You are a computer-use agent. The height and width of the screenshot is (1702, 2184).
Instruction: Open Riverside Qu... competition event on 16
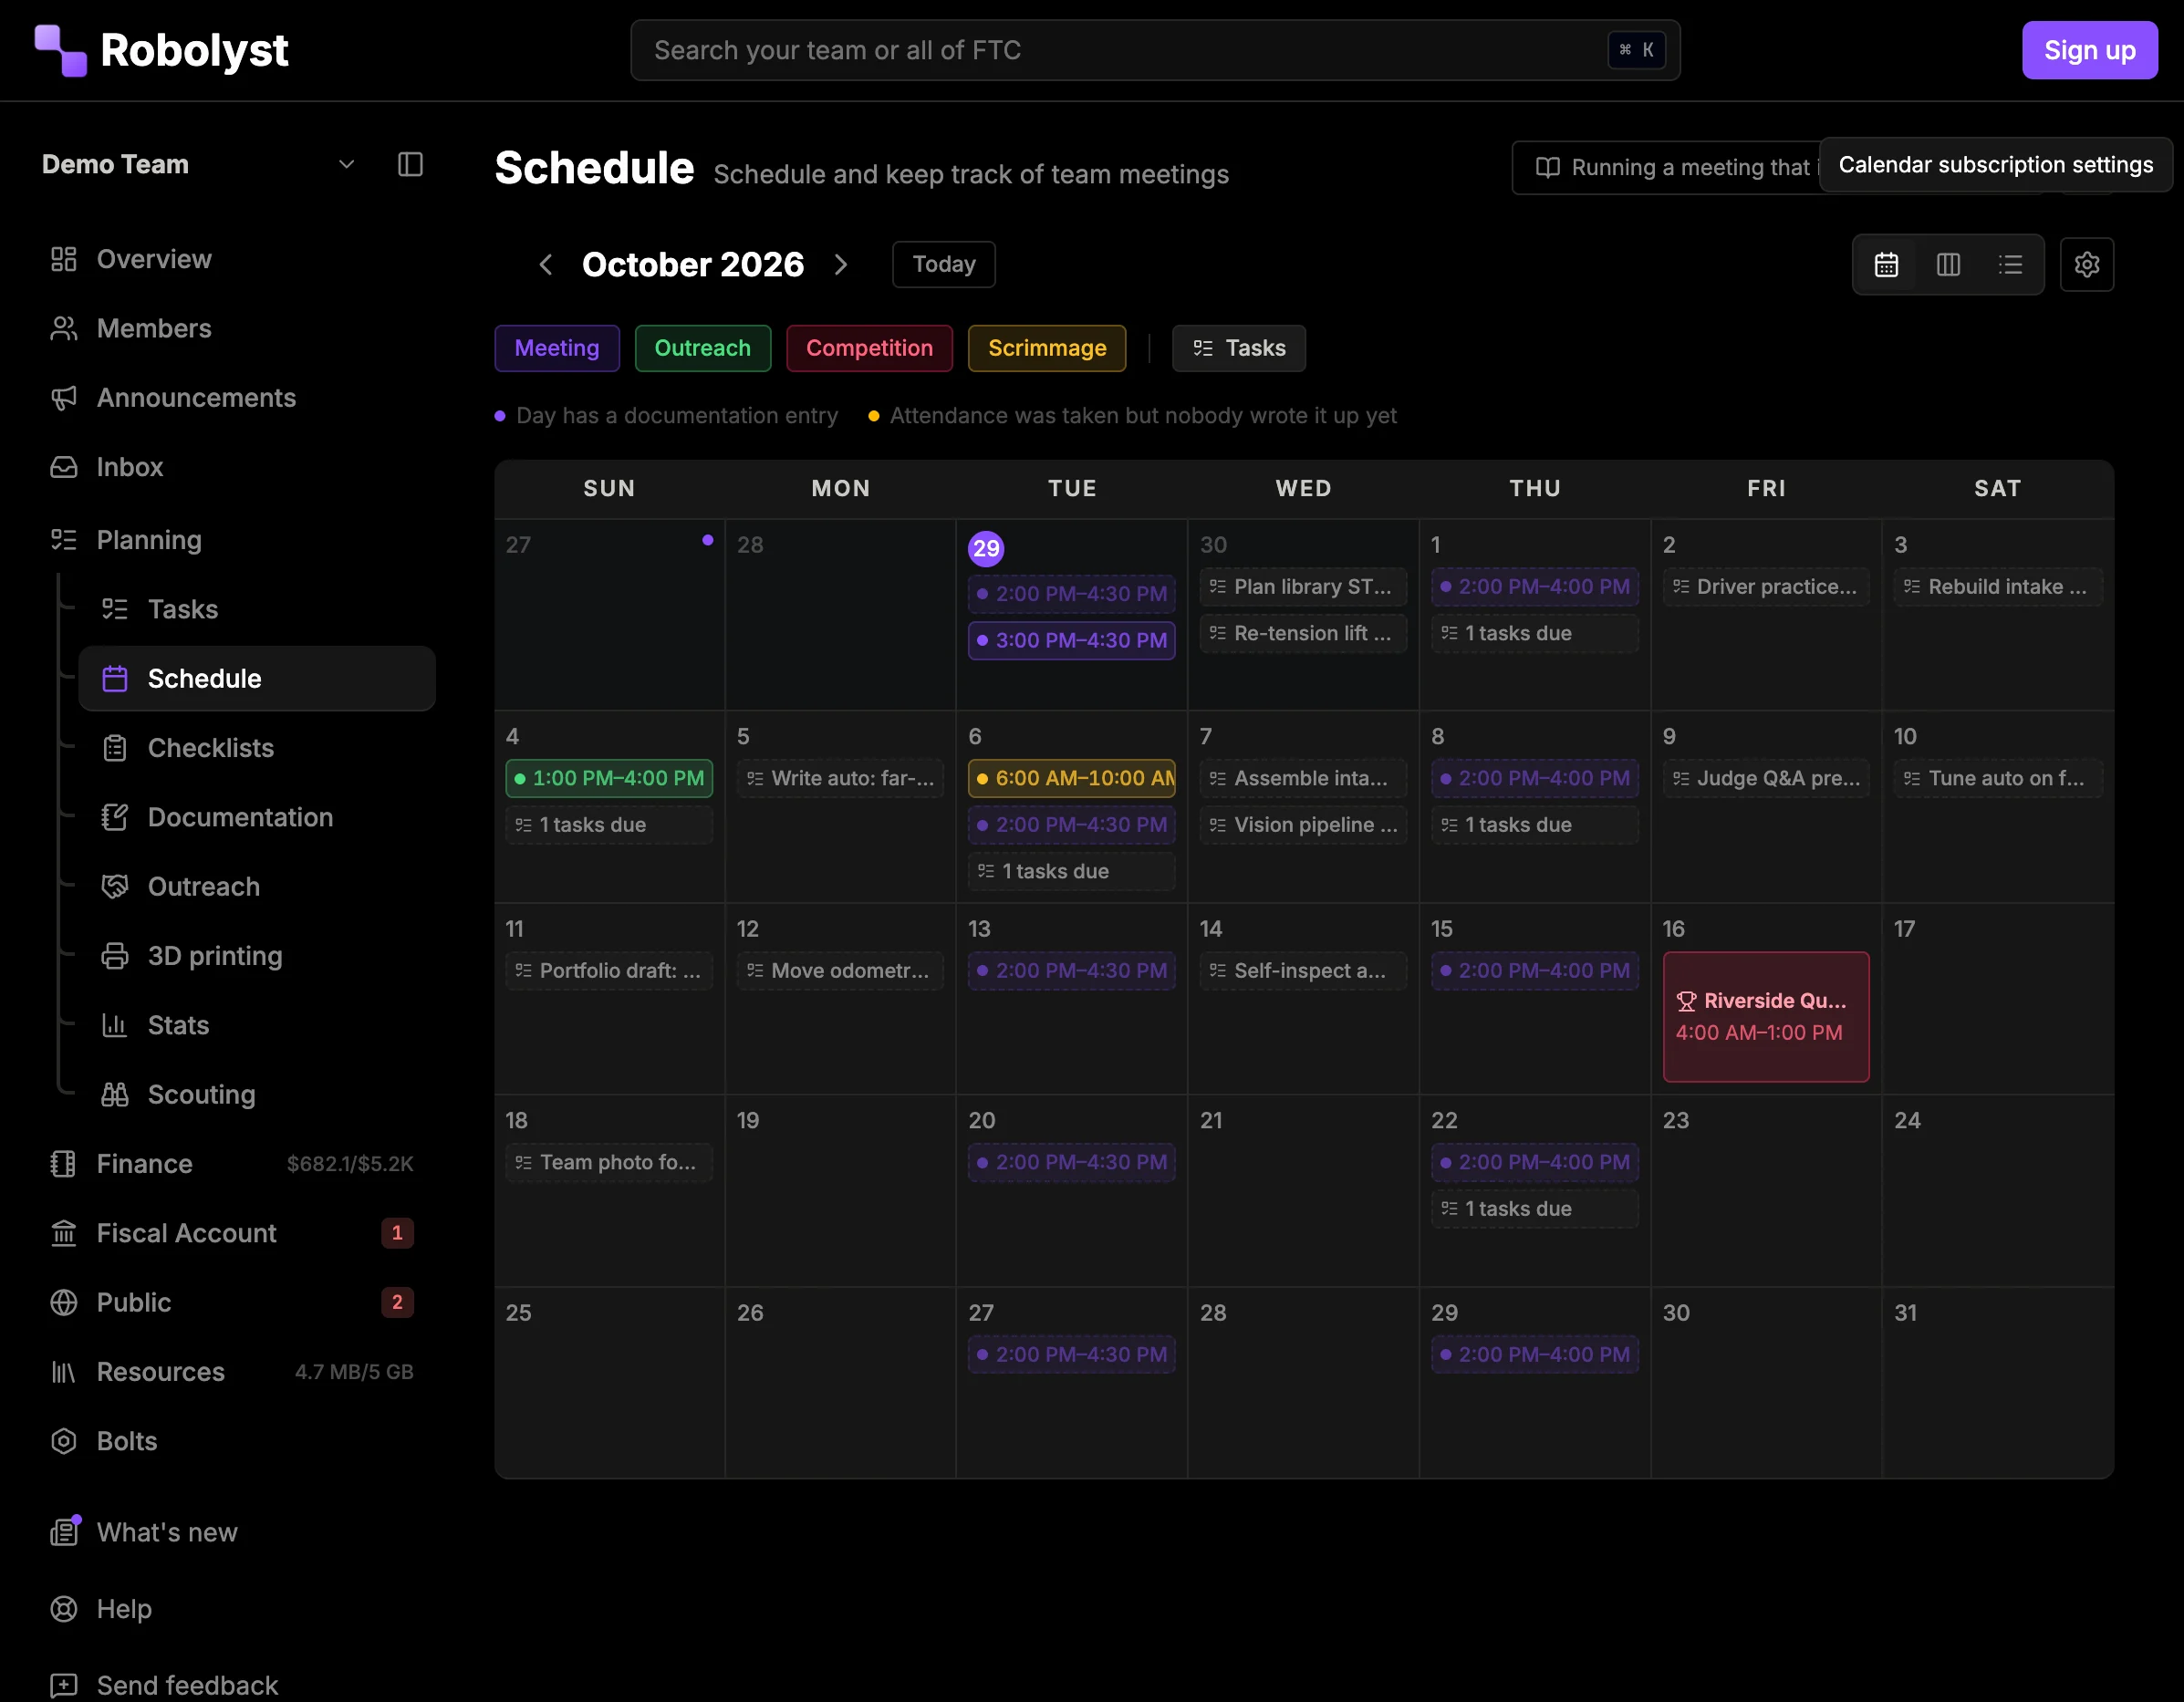tap(1765, 1016)
